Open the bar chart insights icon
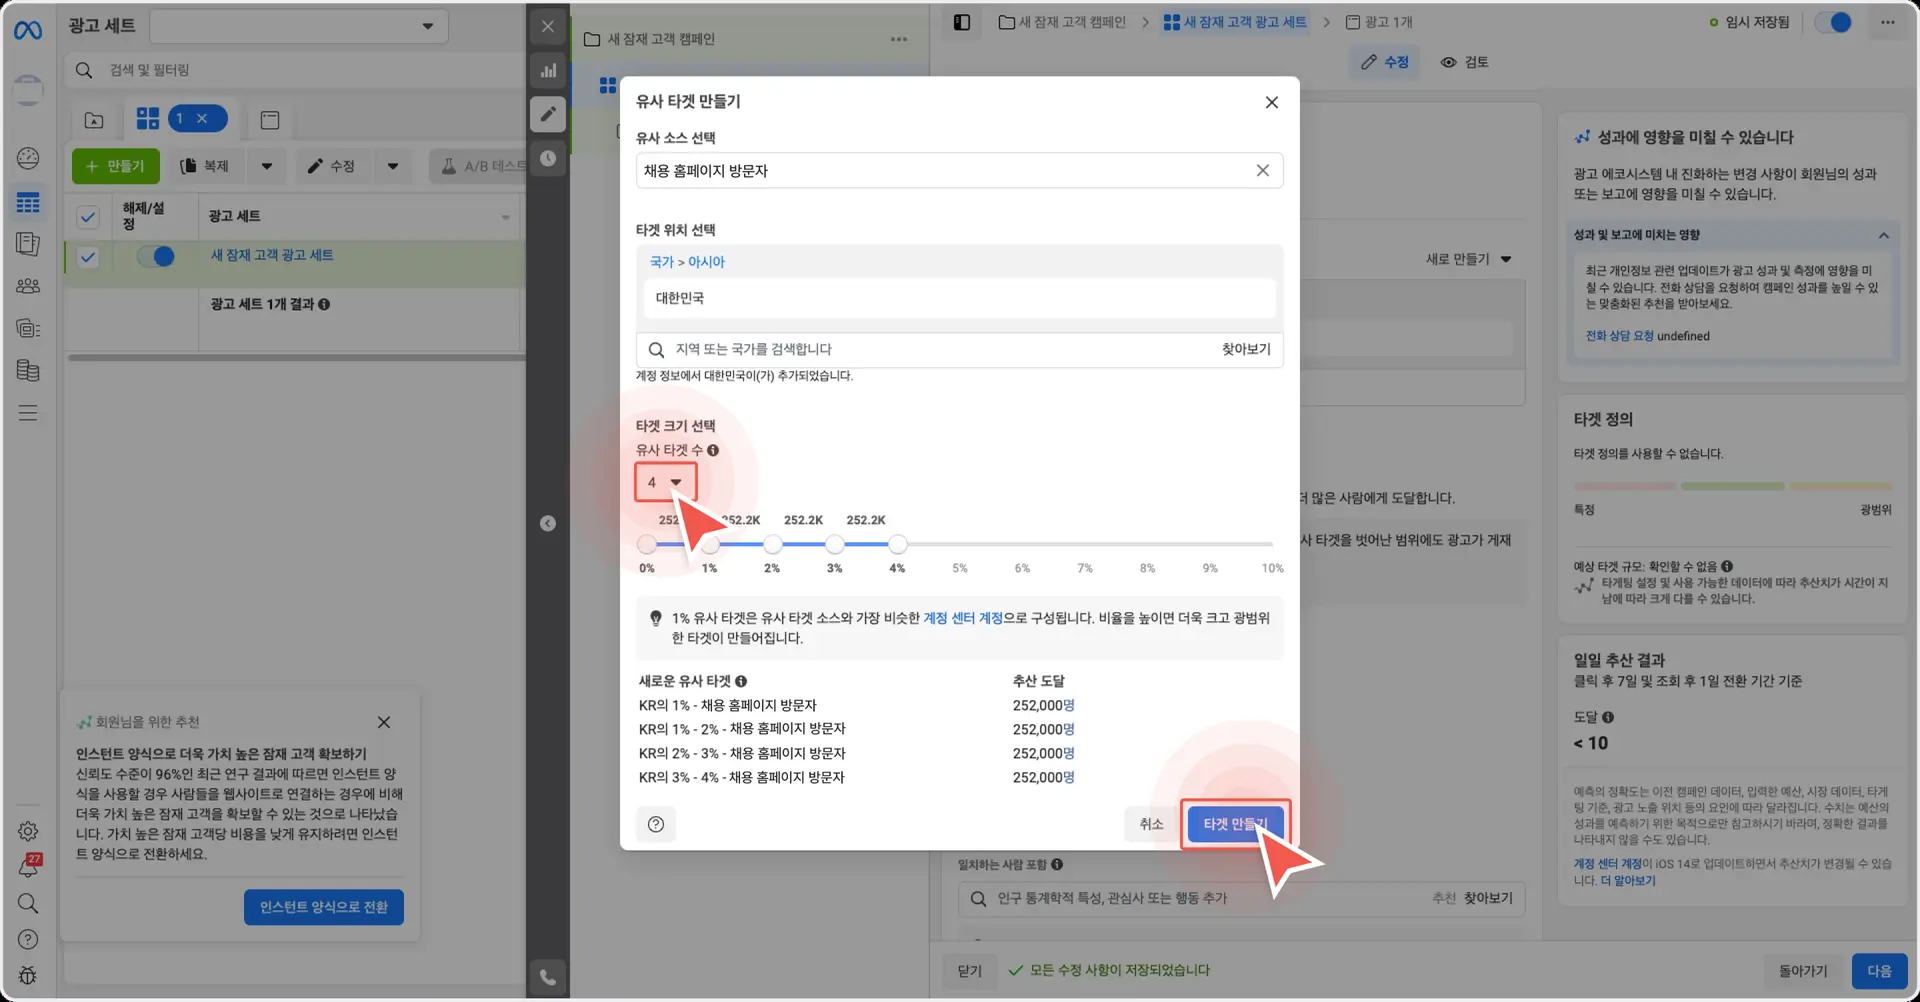This screenshot has height=1002, width=1920. coord(548,70)
